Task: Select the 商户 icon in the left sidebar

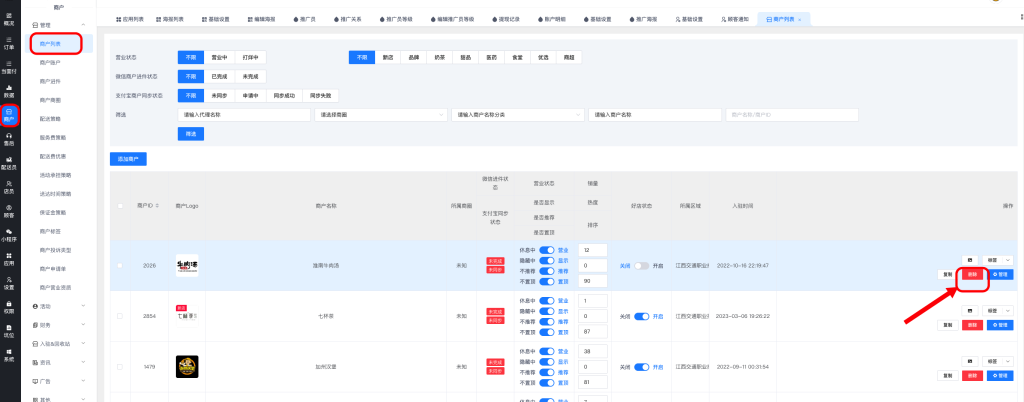Action: click(9, 114)
